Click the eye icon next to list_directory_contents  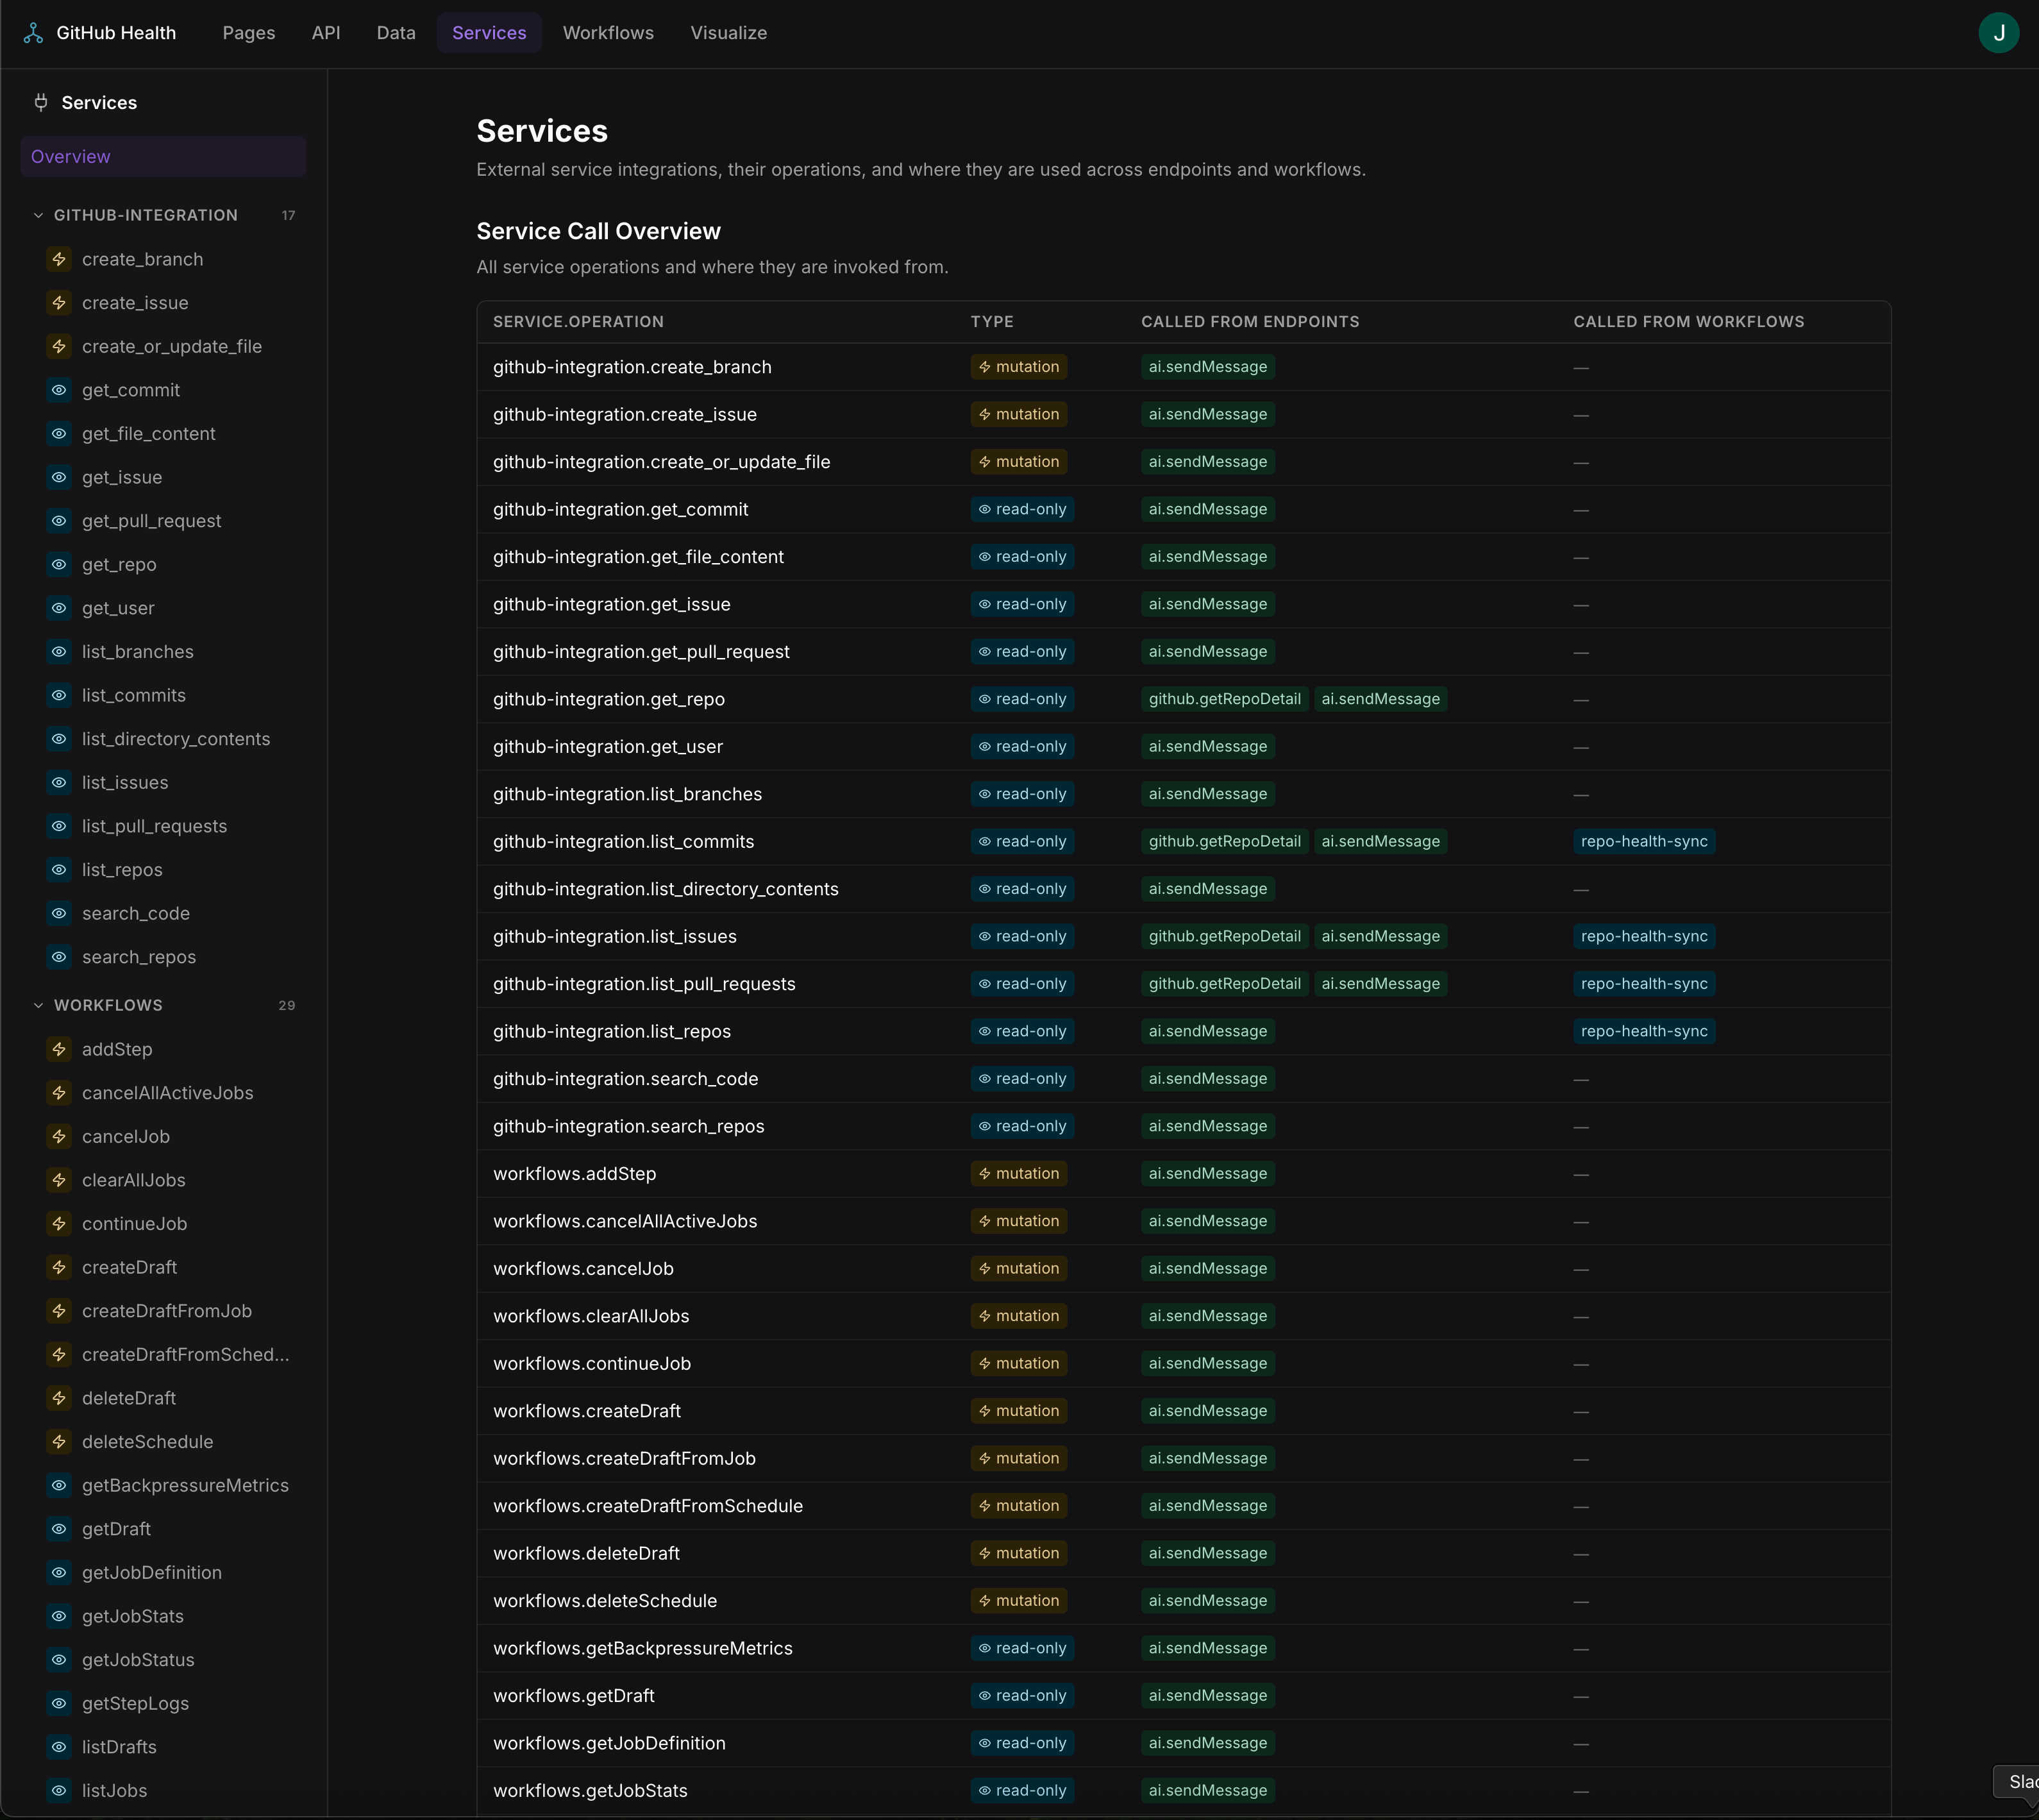tap(59, 739)
